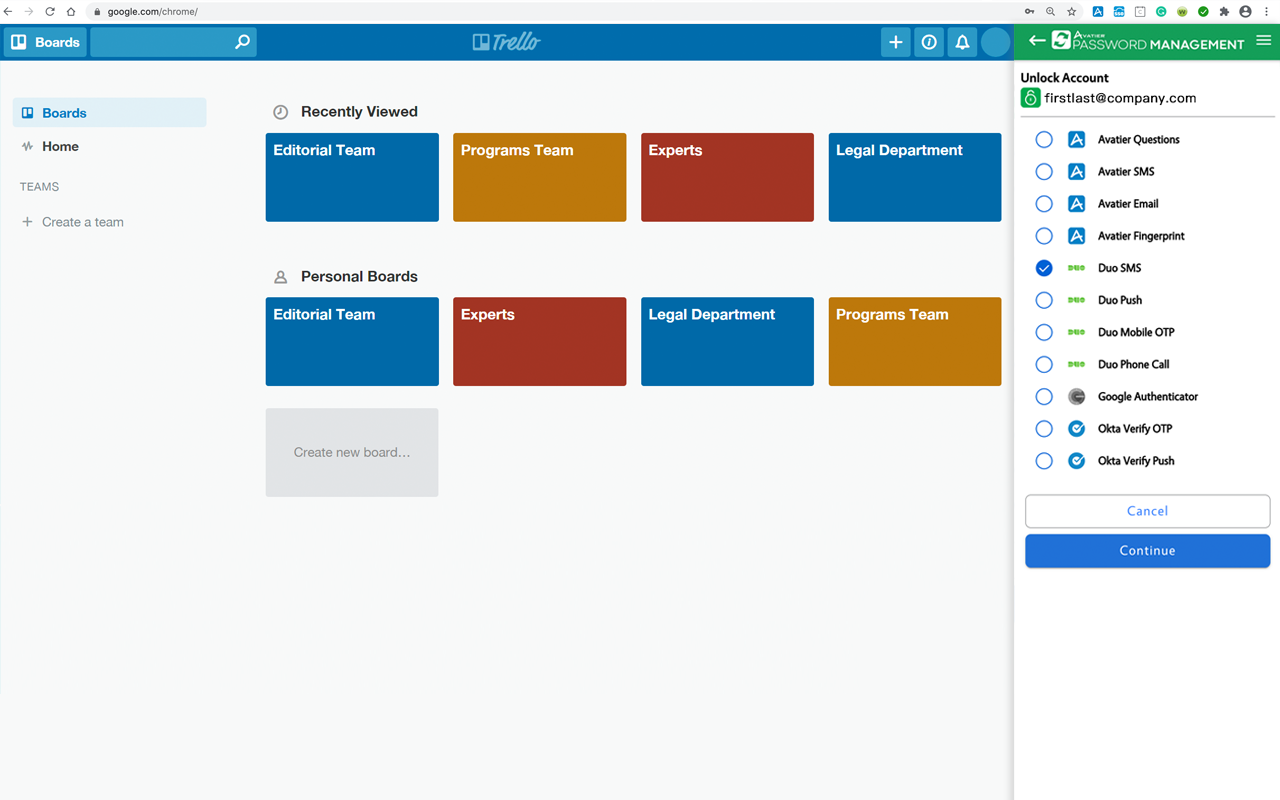Open the Avatier hamburger menu

[x=1264, y=41]
